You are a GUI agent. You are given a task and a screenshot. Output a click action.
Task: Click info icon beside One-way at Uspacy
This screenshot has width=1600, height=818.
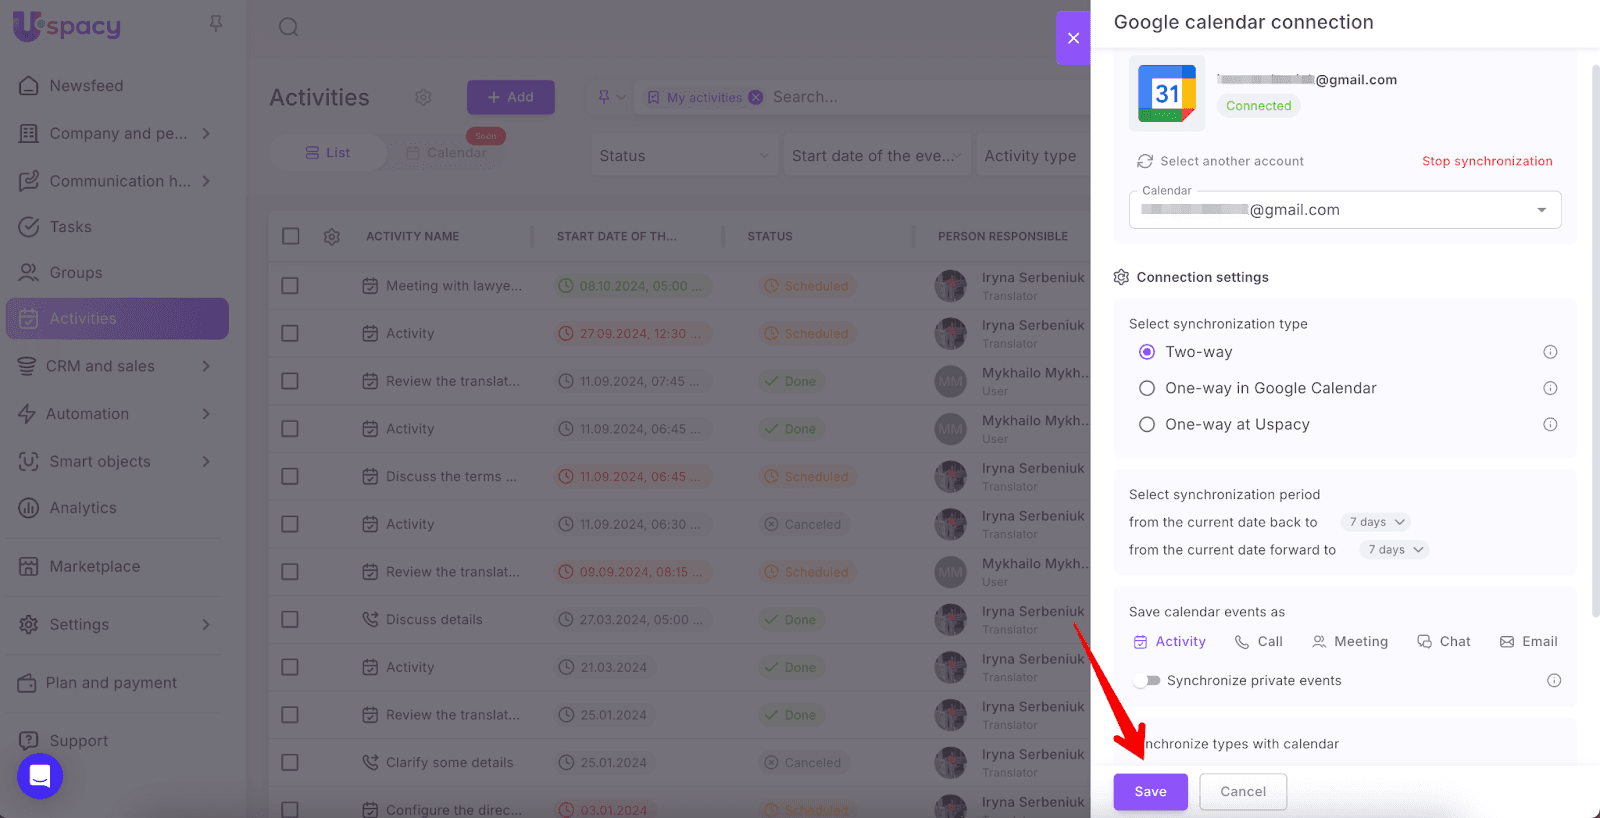tap(1550, 425)
